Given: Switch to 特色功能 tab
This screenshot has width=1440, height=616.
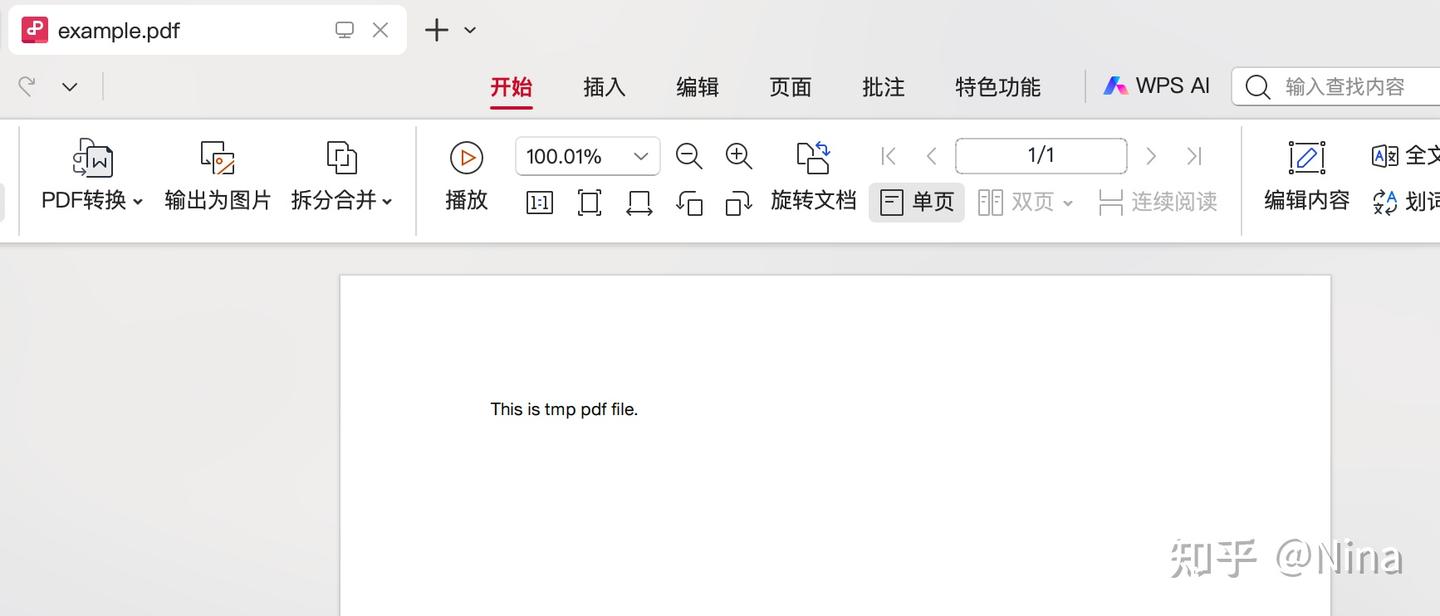Looking at the screenshot, I should pos(998,87).
